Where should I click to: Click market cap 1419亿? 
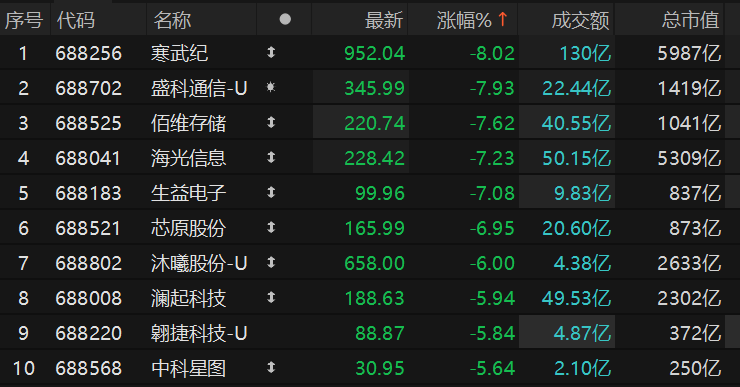click(x=690, y=88)
